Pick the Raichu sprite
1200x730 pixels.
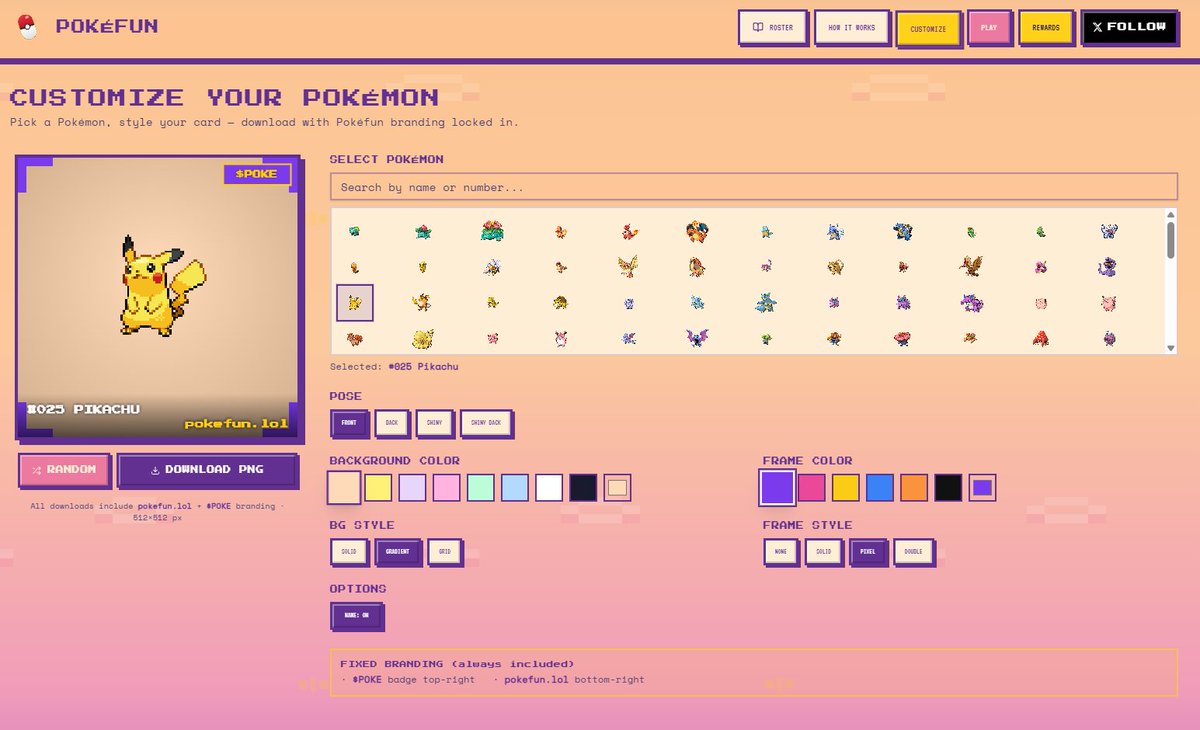pyautogui.click(x=422, y=302)
